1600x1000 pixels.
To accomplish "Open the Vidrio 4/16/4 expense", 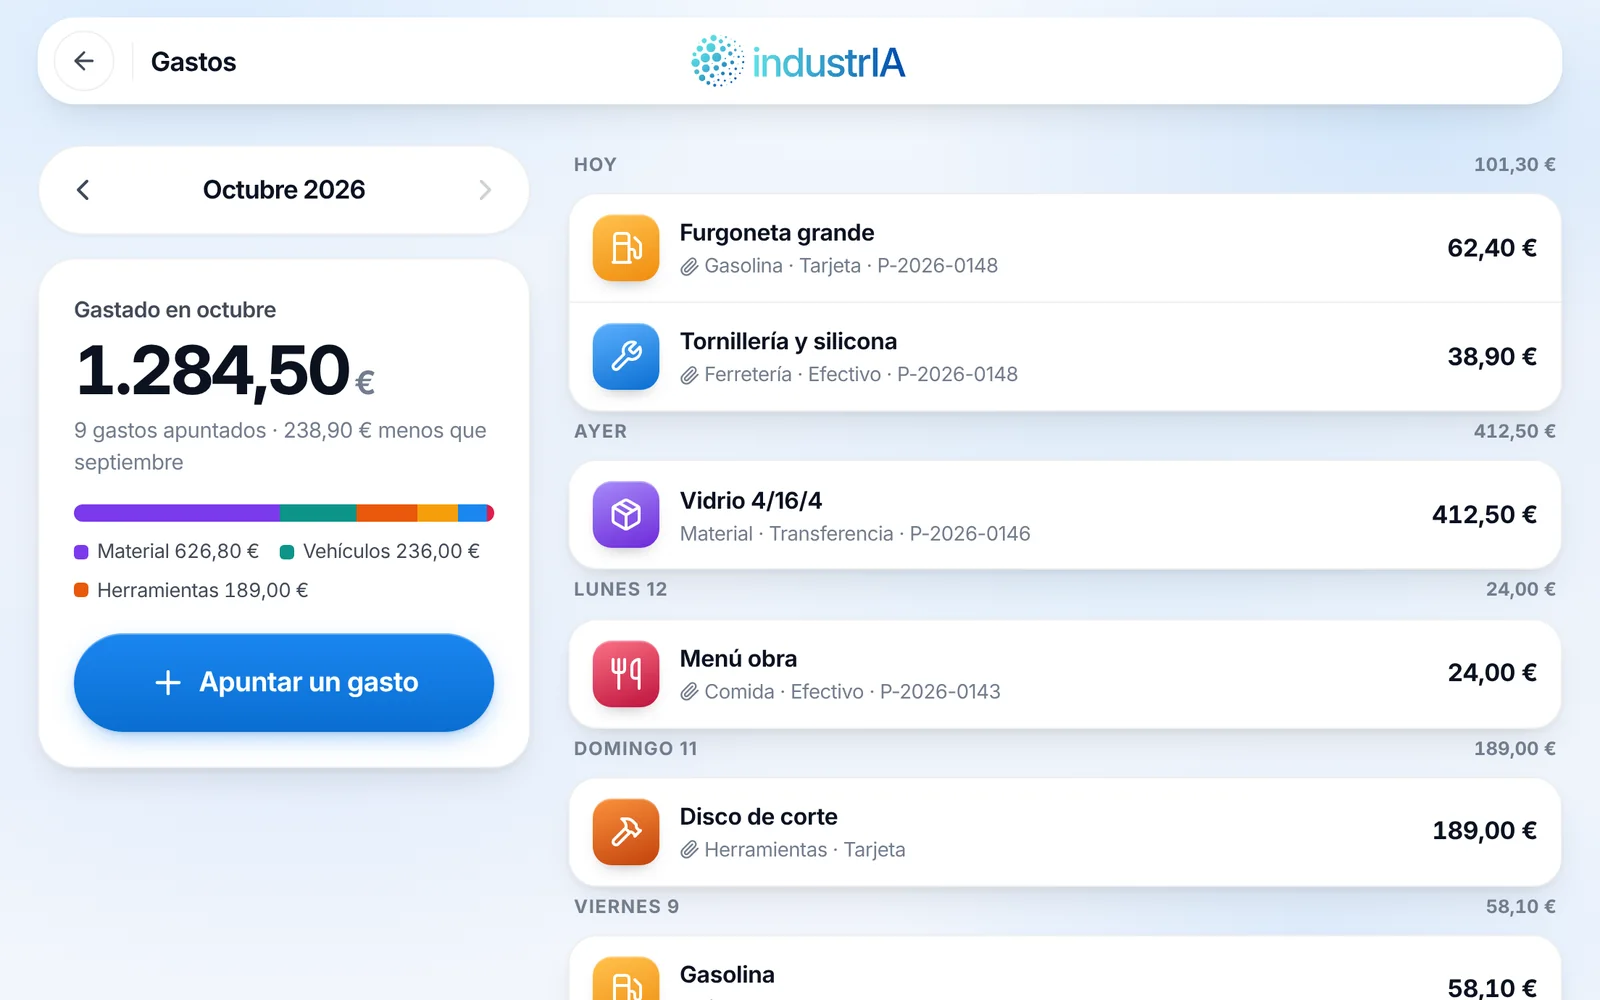I will tap(1065, 515).
